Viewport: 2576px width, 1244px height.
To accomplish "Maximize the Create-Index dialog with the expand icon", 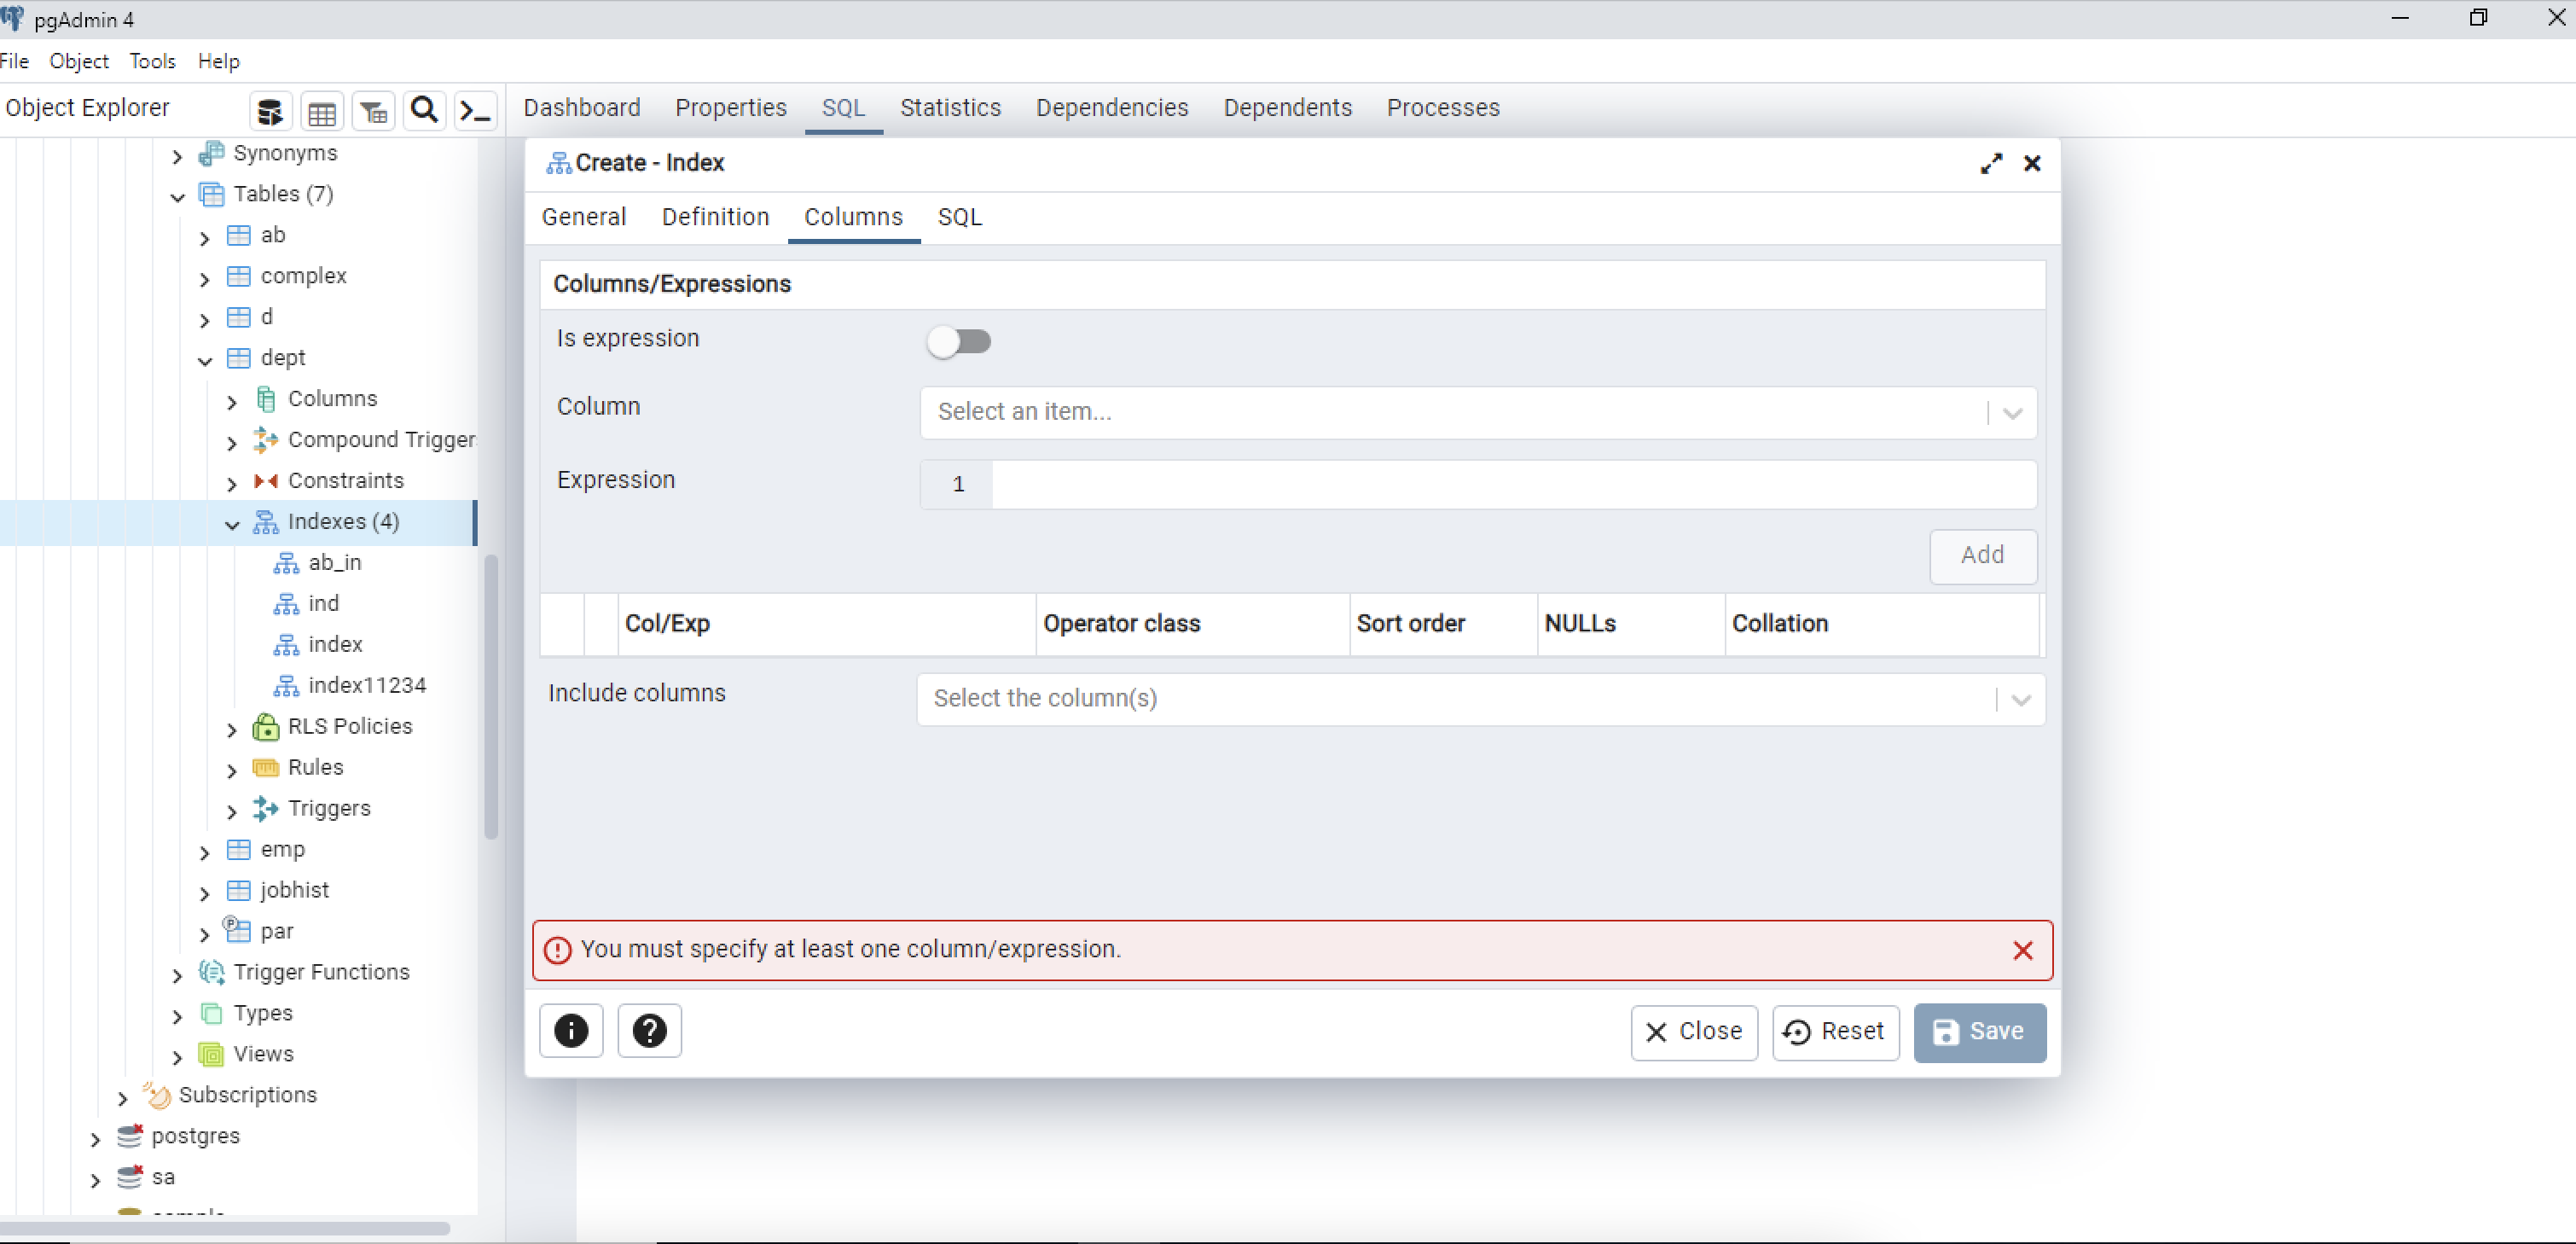I will tap(1991, 163).
